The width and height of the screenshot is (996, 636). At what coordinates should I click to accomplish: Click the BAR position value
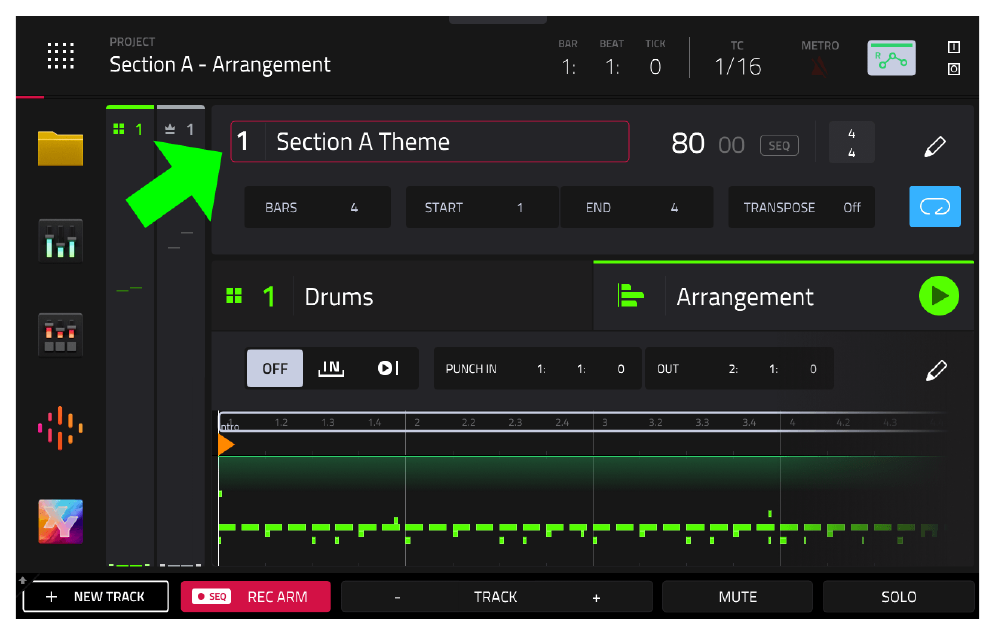[569, 67]
